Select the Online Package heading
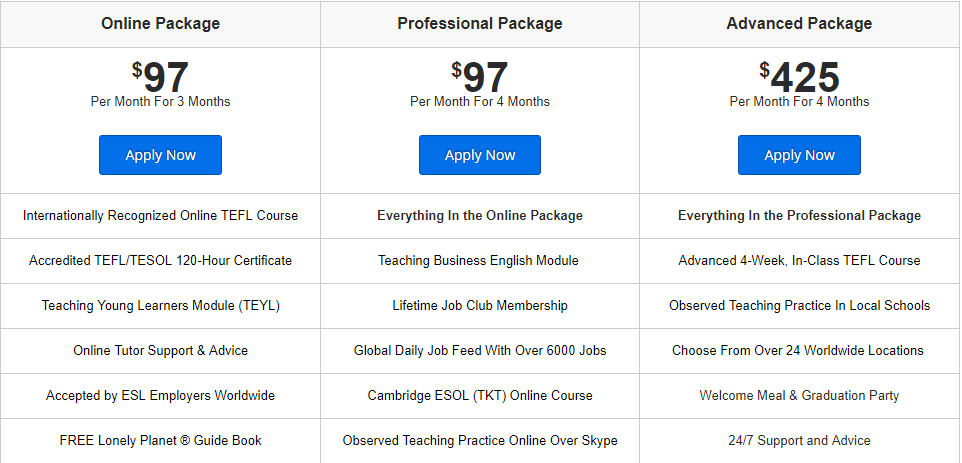 (161, 23)
